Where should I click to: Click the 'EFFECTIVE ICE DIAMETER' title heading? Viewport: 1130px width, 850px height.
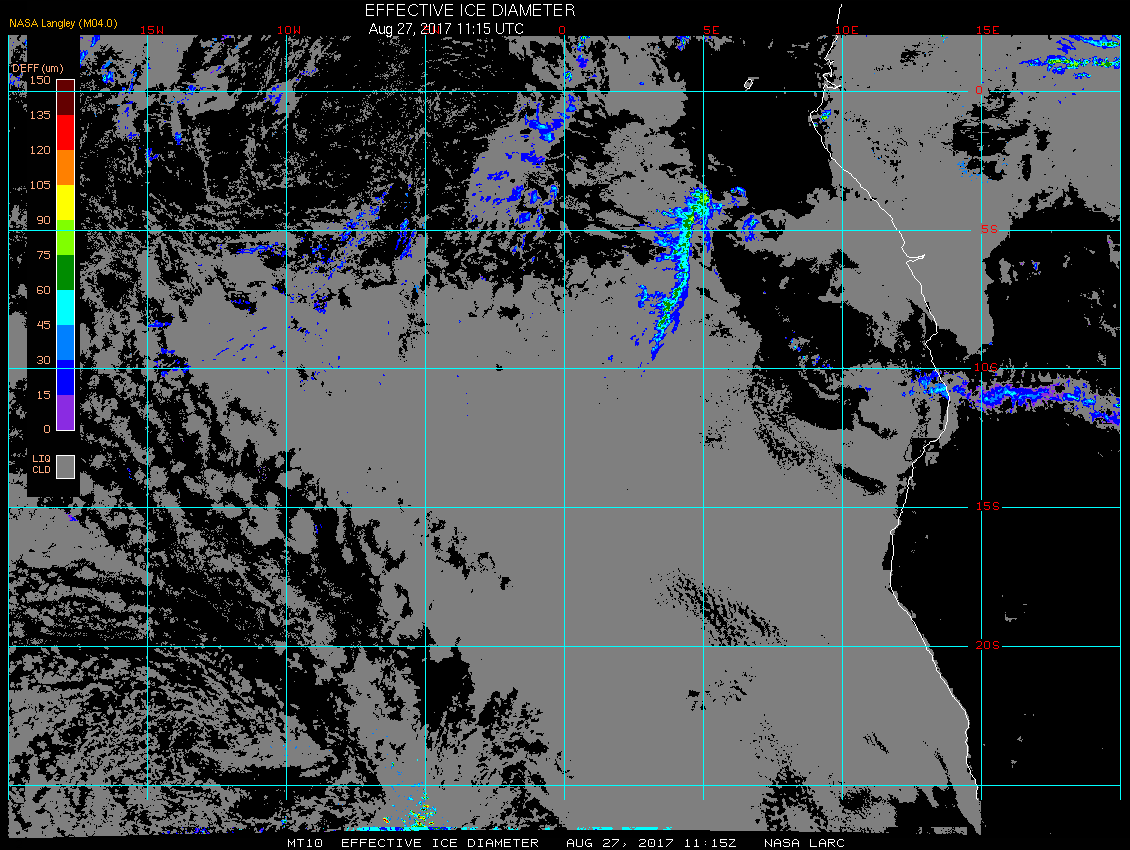470,10
